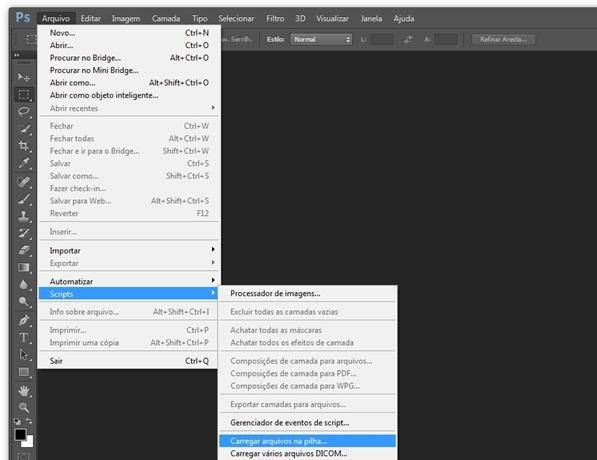Click the width (L:) input field
Image resolution: width=597 pixels, height=460 pixels.
point(382,39)
